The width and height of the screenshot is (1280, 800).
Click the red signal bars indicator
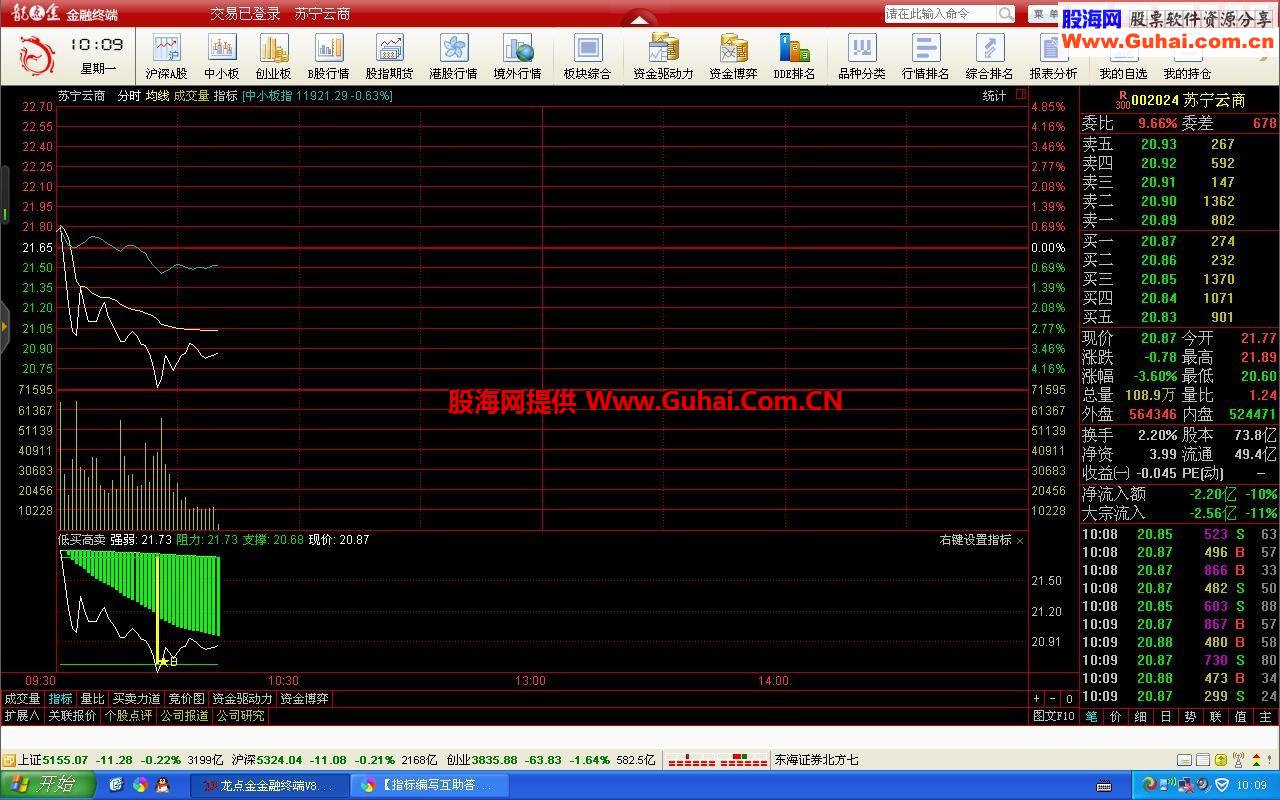click(x=717, y=760)
